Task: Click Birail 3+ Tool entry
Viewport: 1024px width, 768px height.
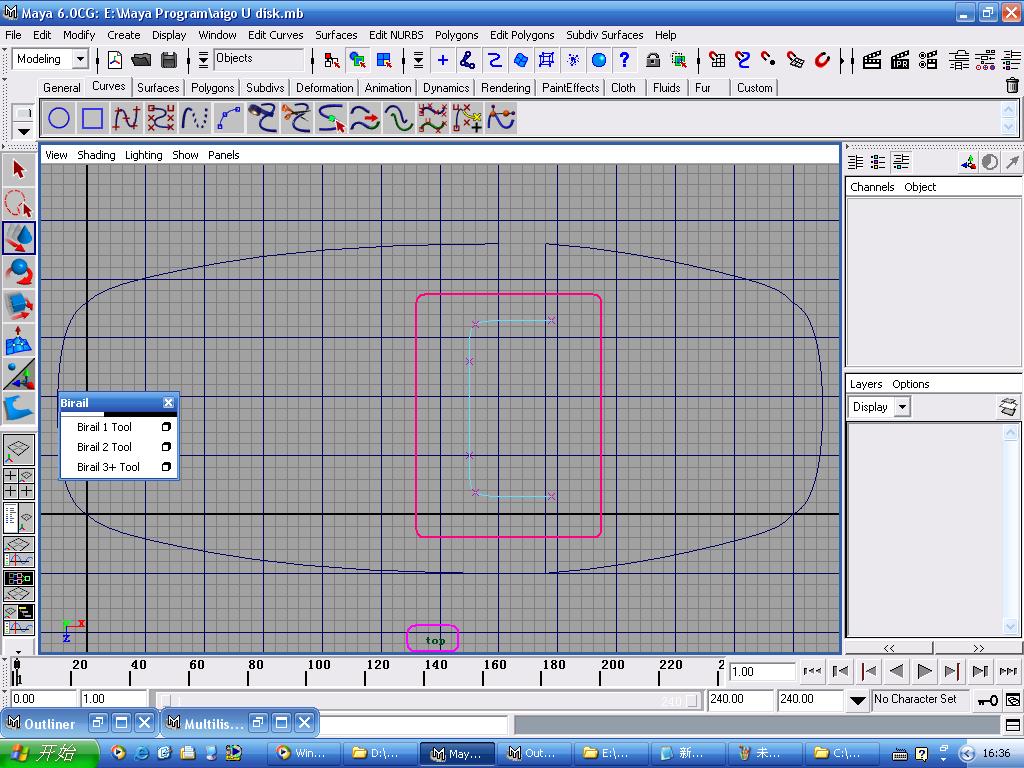Action: coord(108,467)
